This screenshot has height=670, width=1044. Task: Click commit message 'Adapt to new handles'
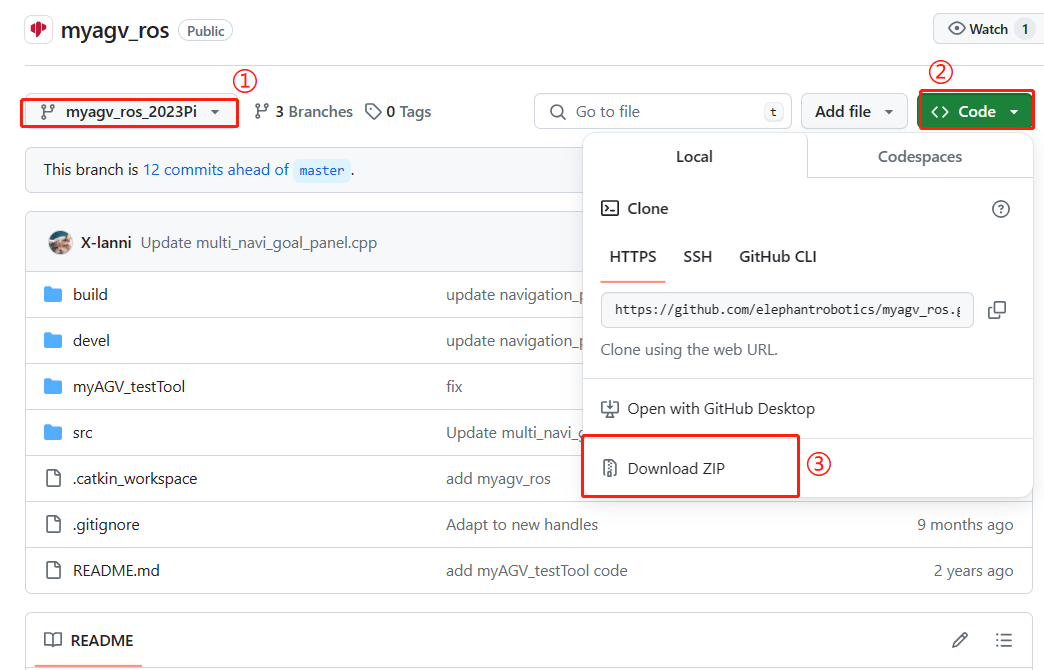pyautogui.click(x=522, y=525)
